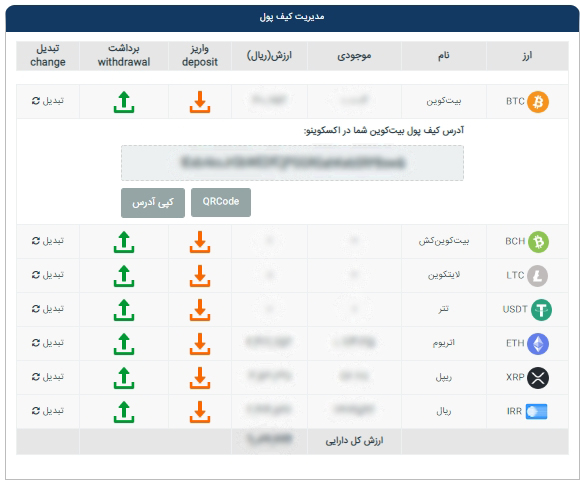The image size is (580, 481).
Task: Click the ارز column header
Action: tap(527, 56)
